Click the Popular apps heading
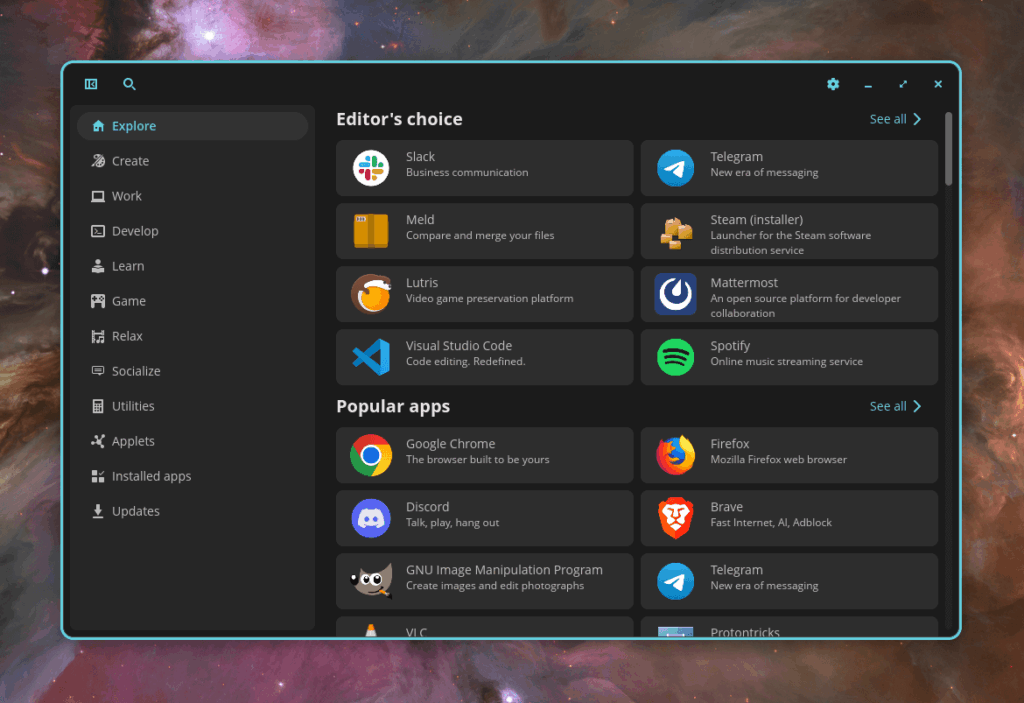1024x703 pixels. (x=392, y=406)
